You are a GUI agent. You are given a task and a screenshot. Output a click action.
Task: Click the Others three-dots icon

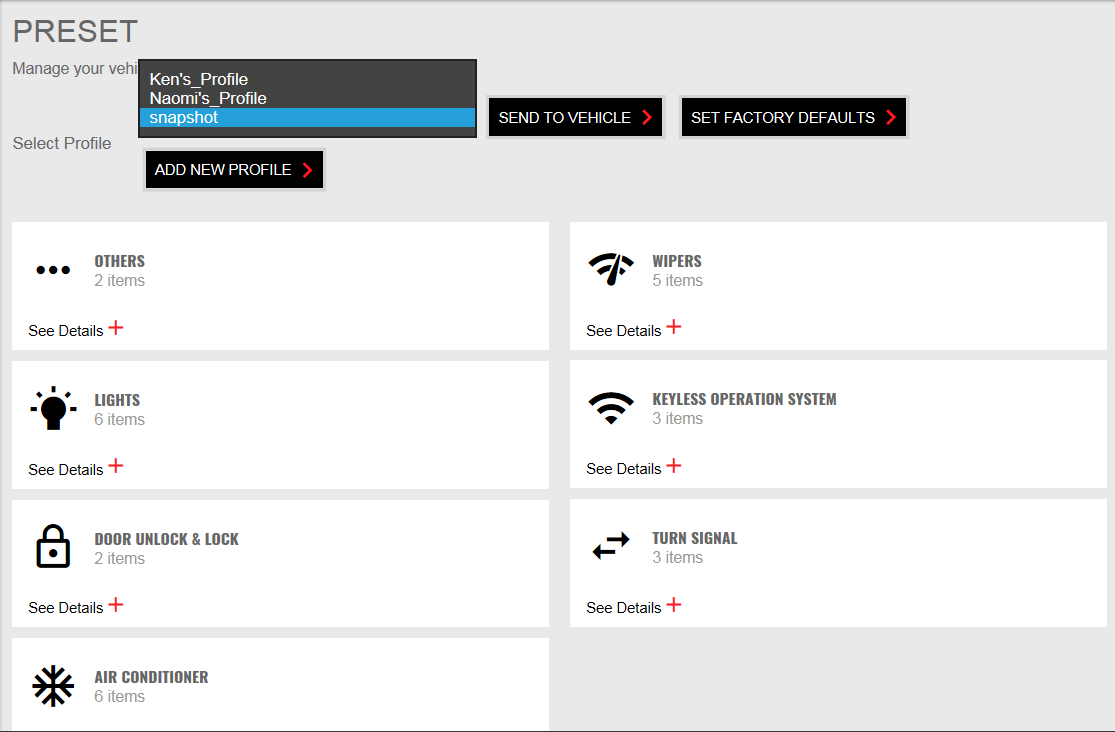point(53,270)
